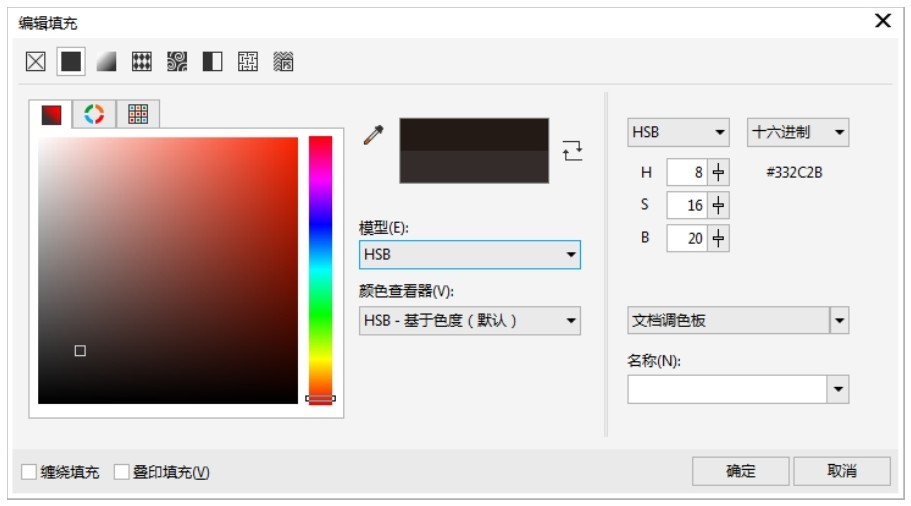
Task: Select the Vector pattern fill icon
Action: click(x=141, y=61)
